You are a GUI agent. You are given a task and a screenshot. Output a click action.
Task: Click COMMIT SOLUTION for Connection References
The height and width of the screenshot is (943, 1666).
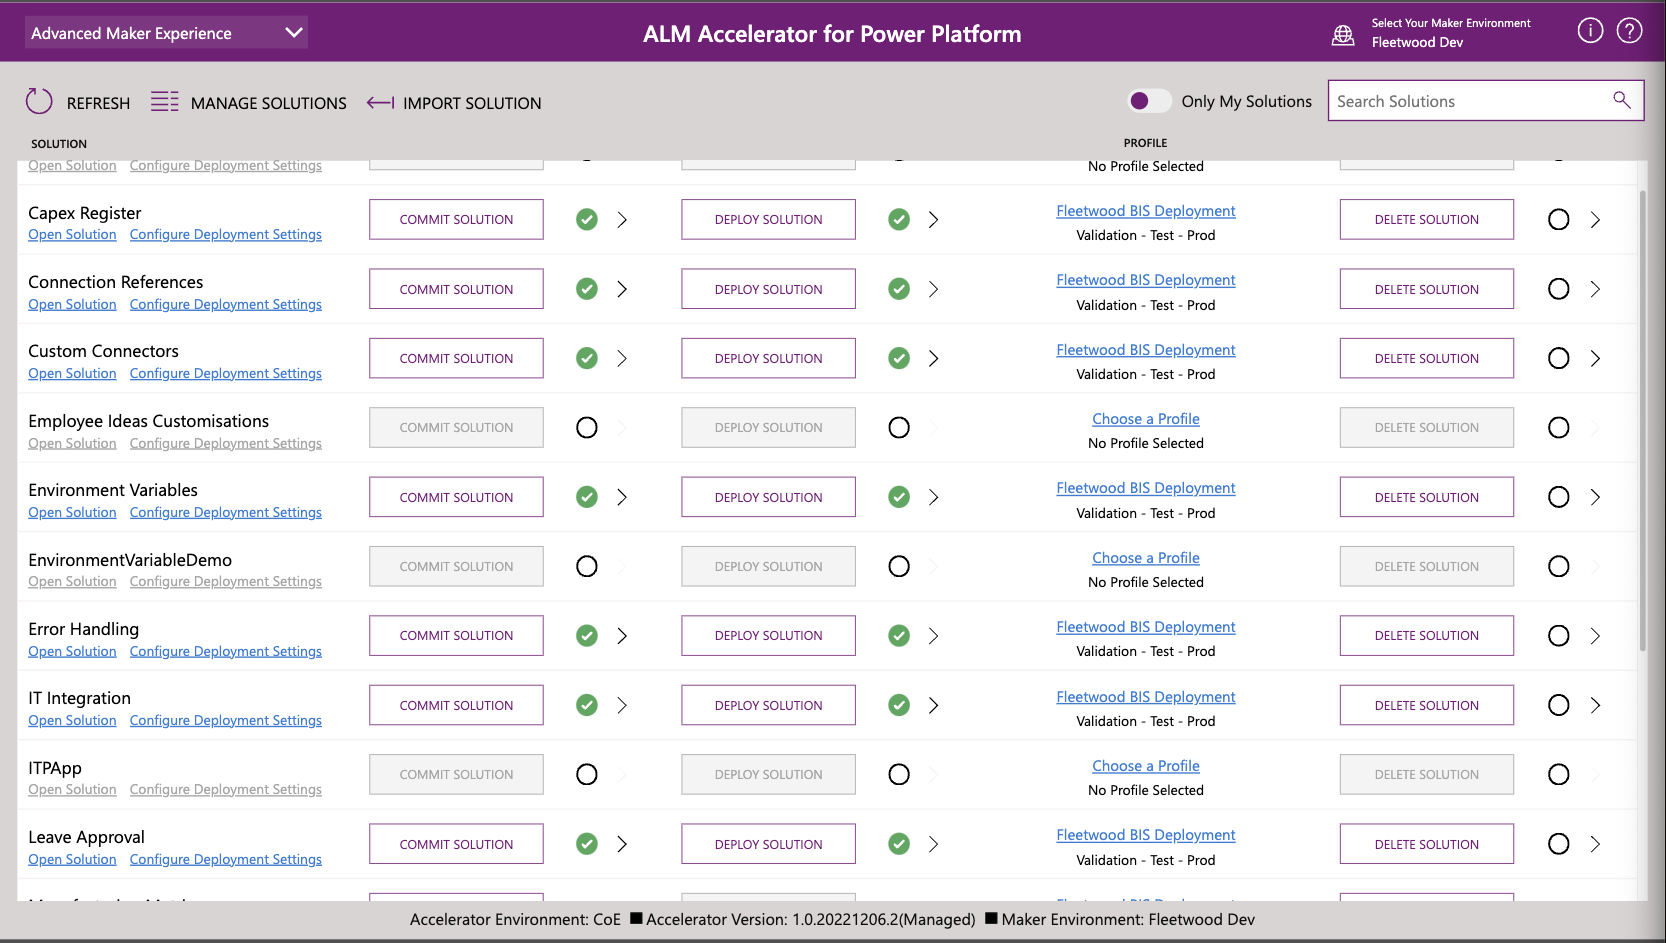pyautogui.click(x=456, y=288)
